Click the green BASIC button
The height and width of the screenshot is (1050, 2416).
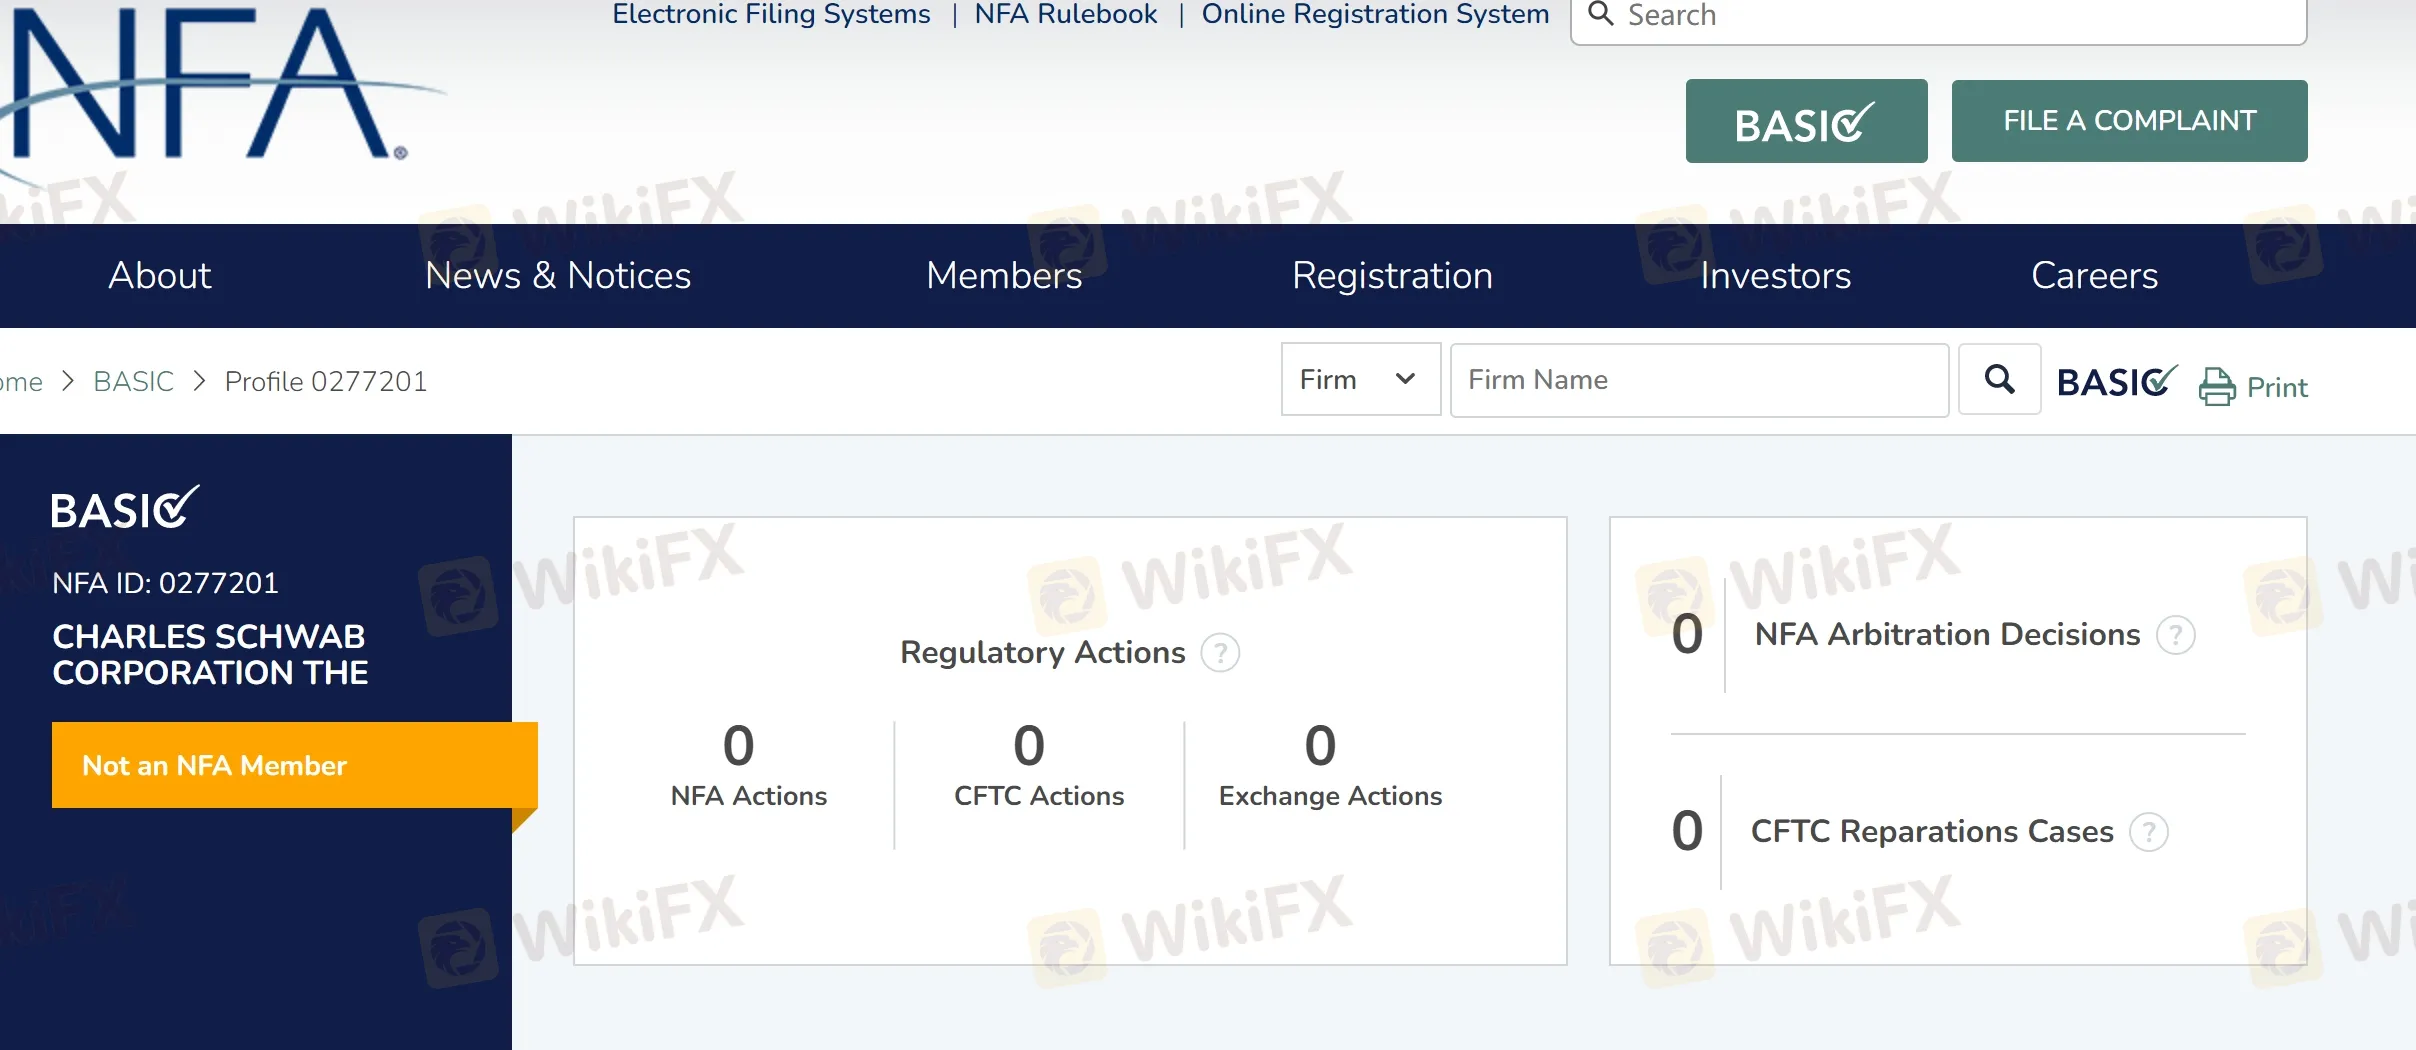pyautogui.click(x=1806, y=121)
